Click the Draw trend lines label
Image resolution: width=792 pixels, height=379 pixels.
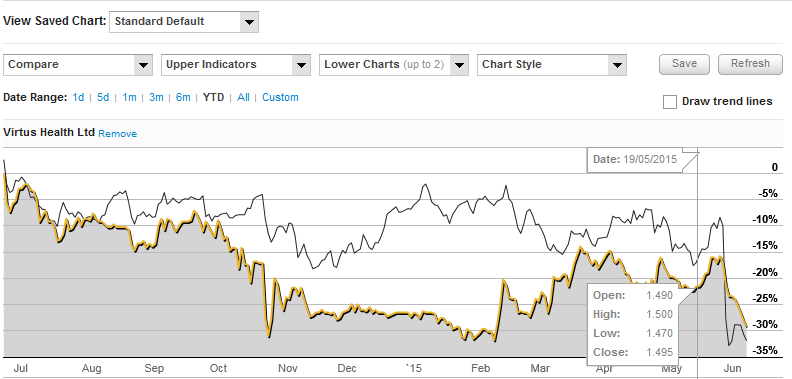[x=727, y=102]
